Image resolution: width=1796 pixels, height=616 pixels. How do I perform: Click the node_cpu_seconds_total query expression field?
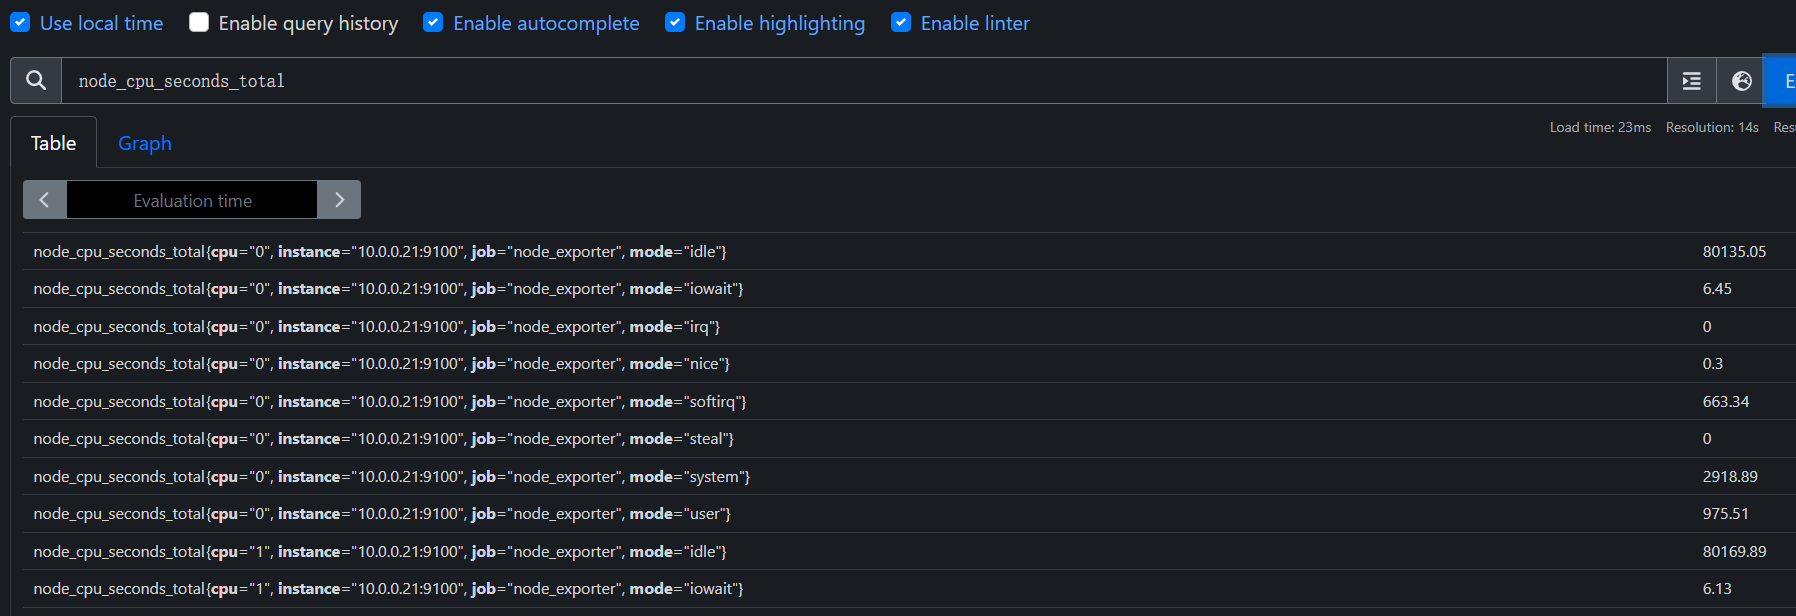tap(860, 81)
